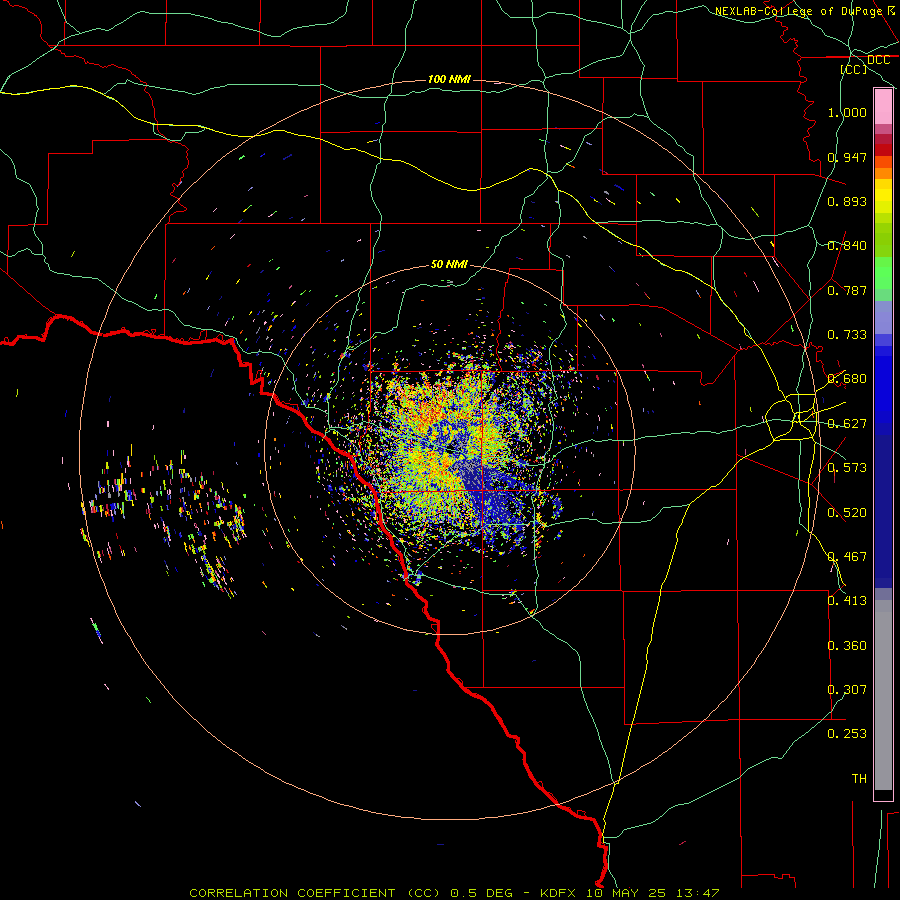The height and width of the screenshot is (900, 900).
Task: Click the 0.840 scale value
Action: point(847,246)
